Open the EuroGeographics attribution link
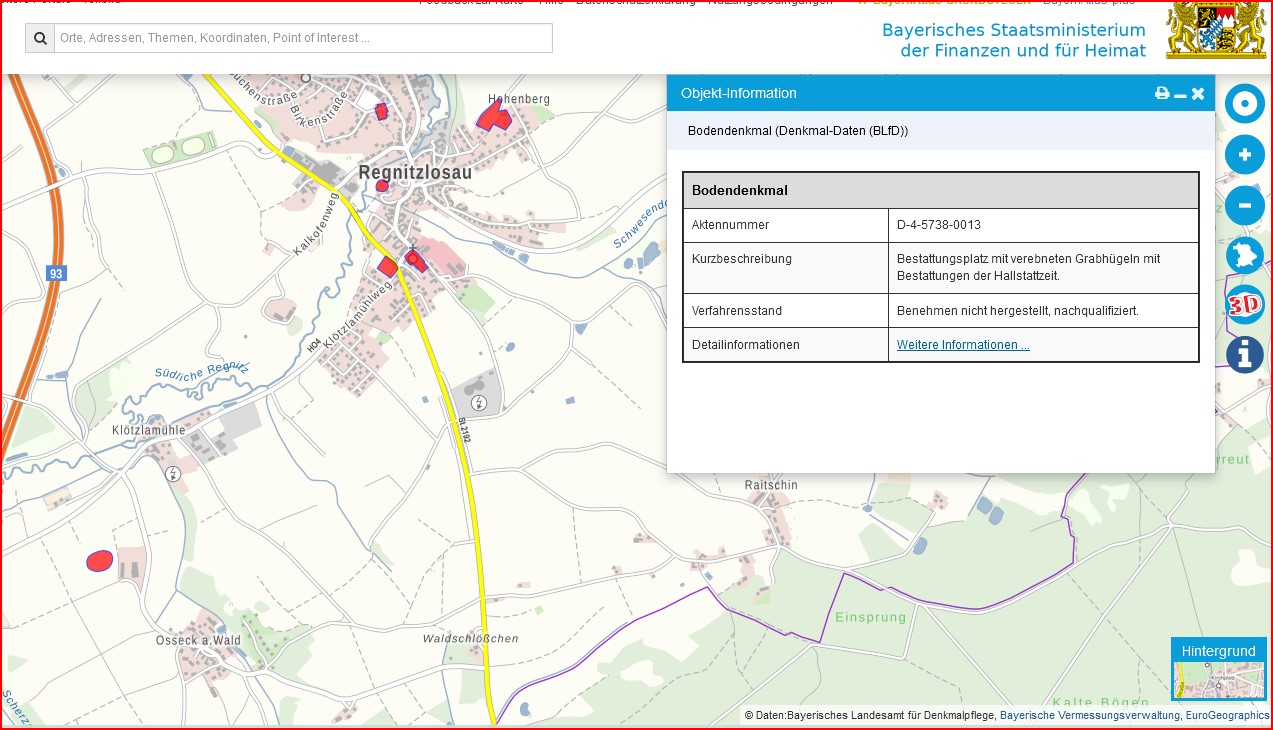 1228,715
